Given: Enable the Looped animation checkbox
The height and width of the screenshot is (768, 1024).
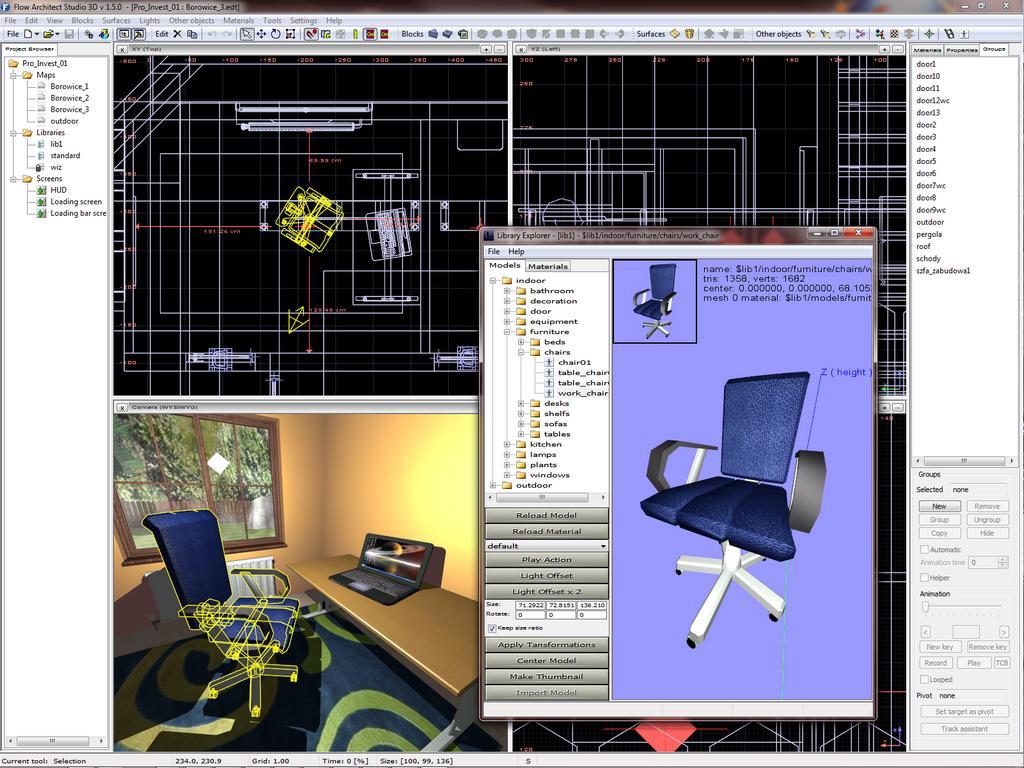Looking at the screenshot, I should tap(924, 679).
